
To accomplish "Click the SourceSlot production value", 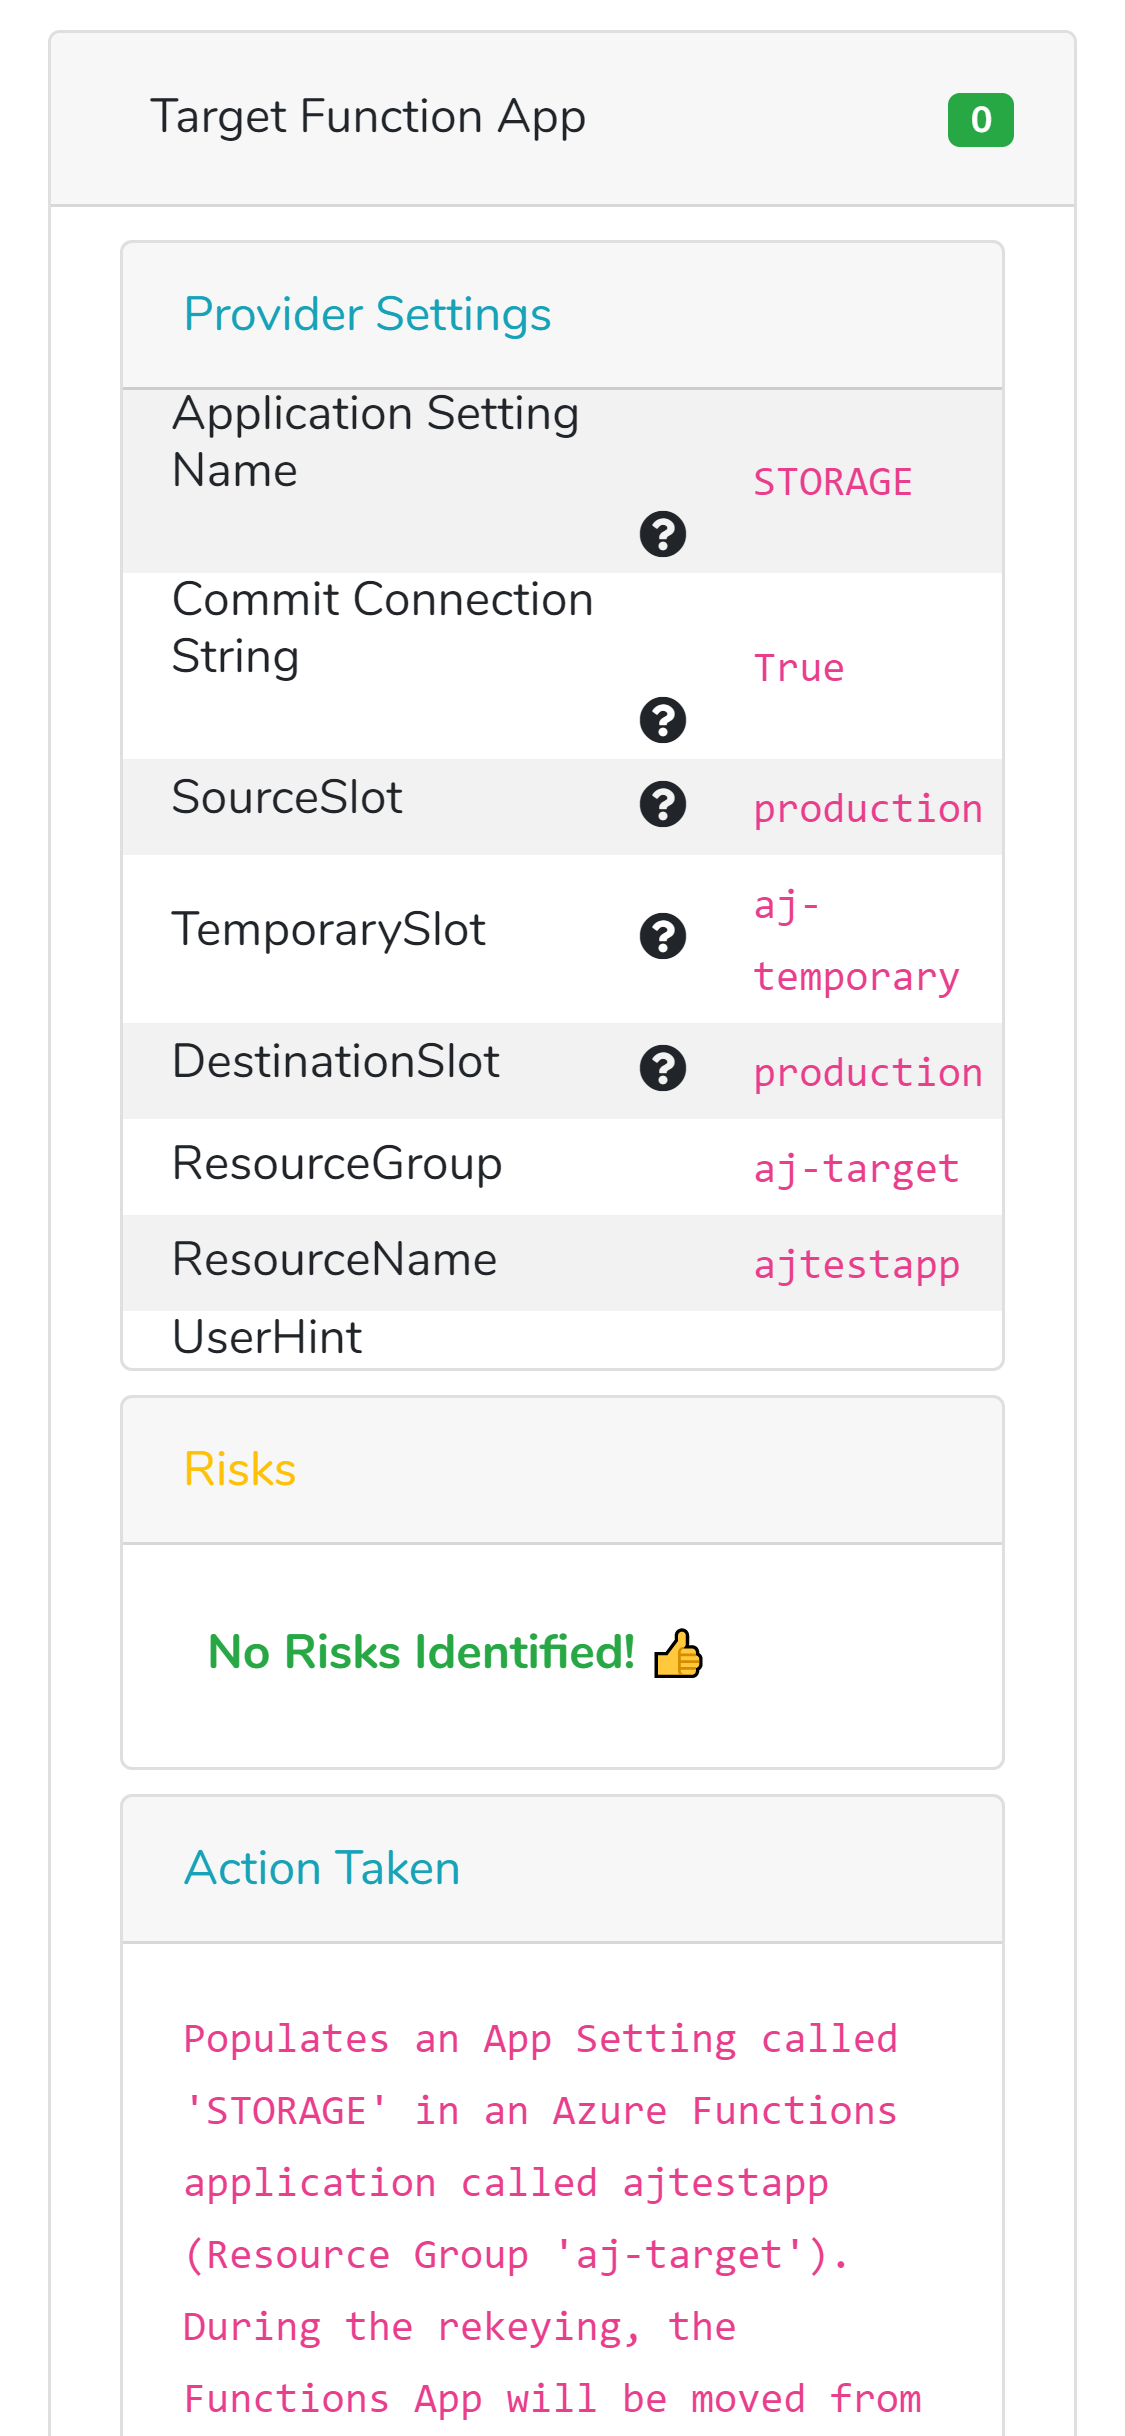I will pyautogui.click(x=867, y=809).
